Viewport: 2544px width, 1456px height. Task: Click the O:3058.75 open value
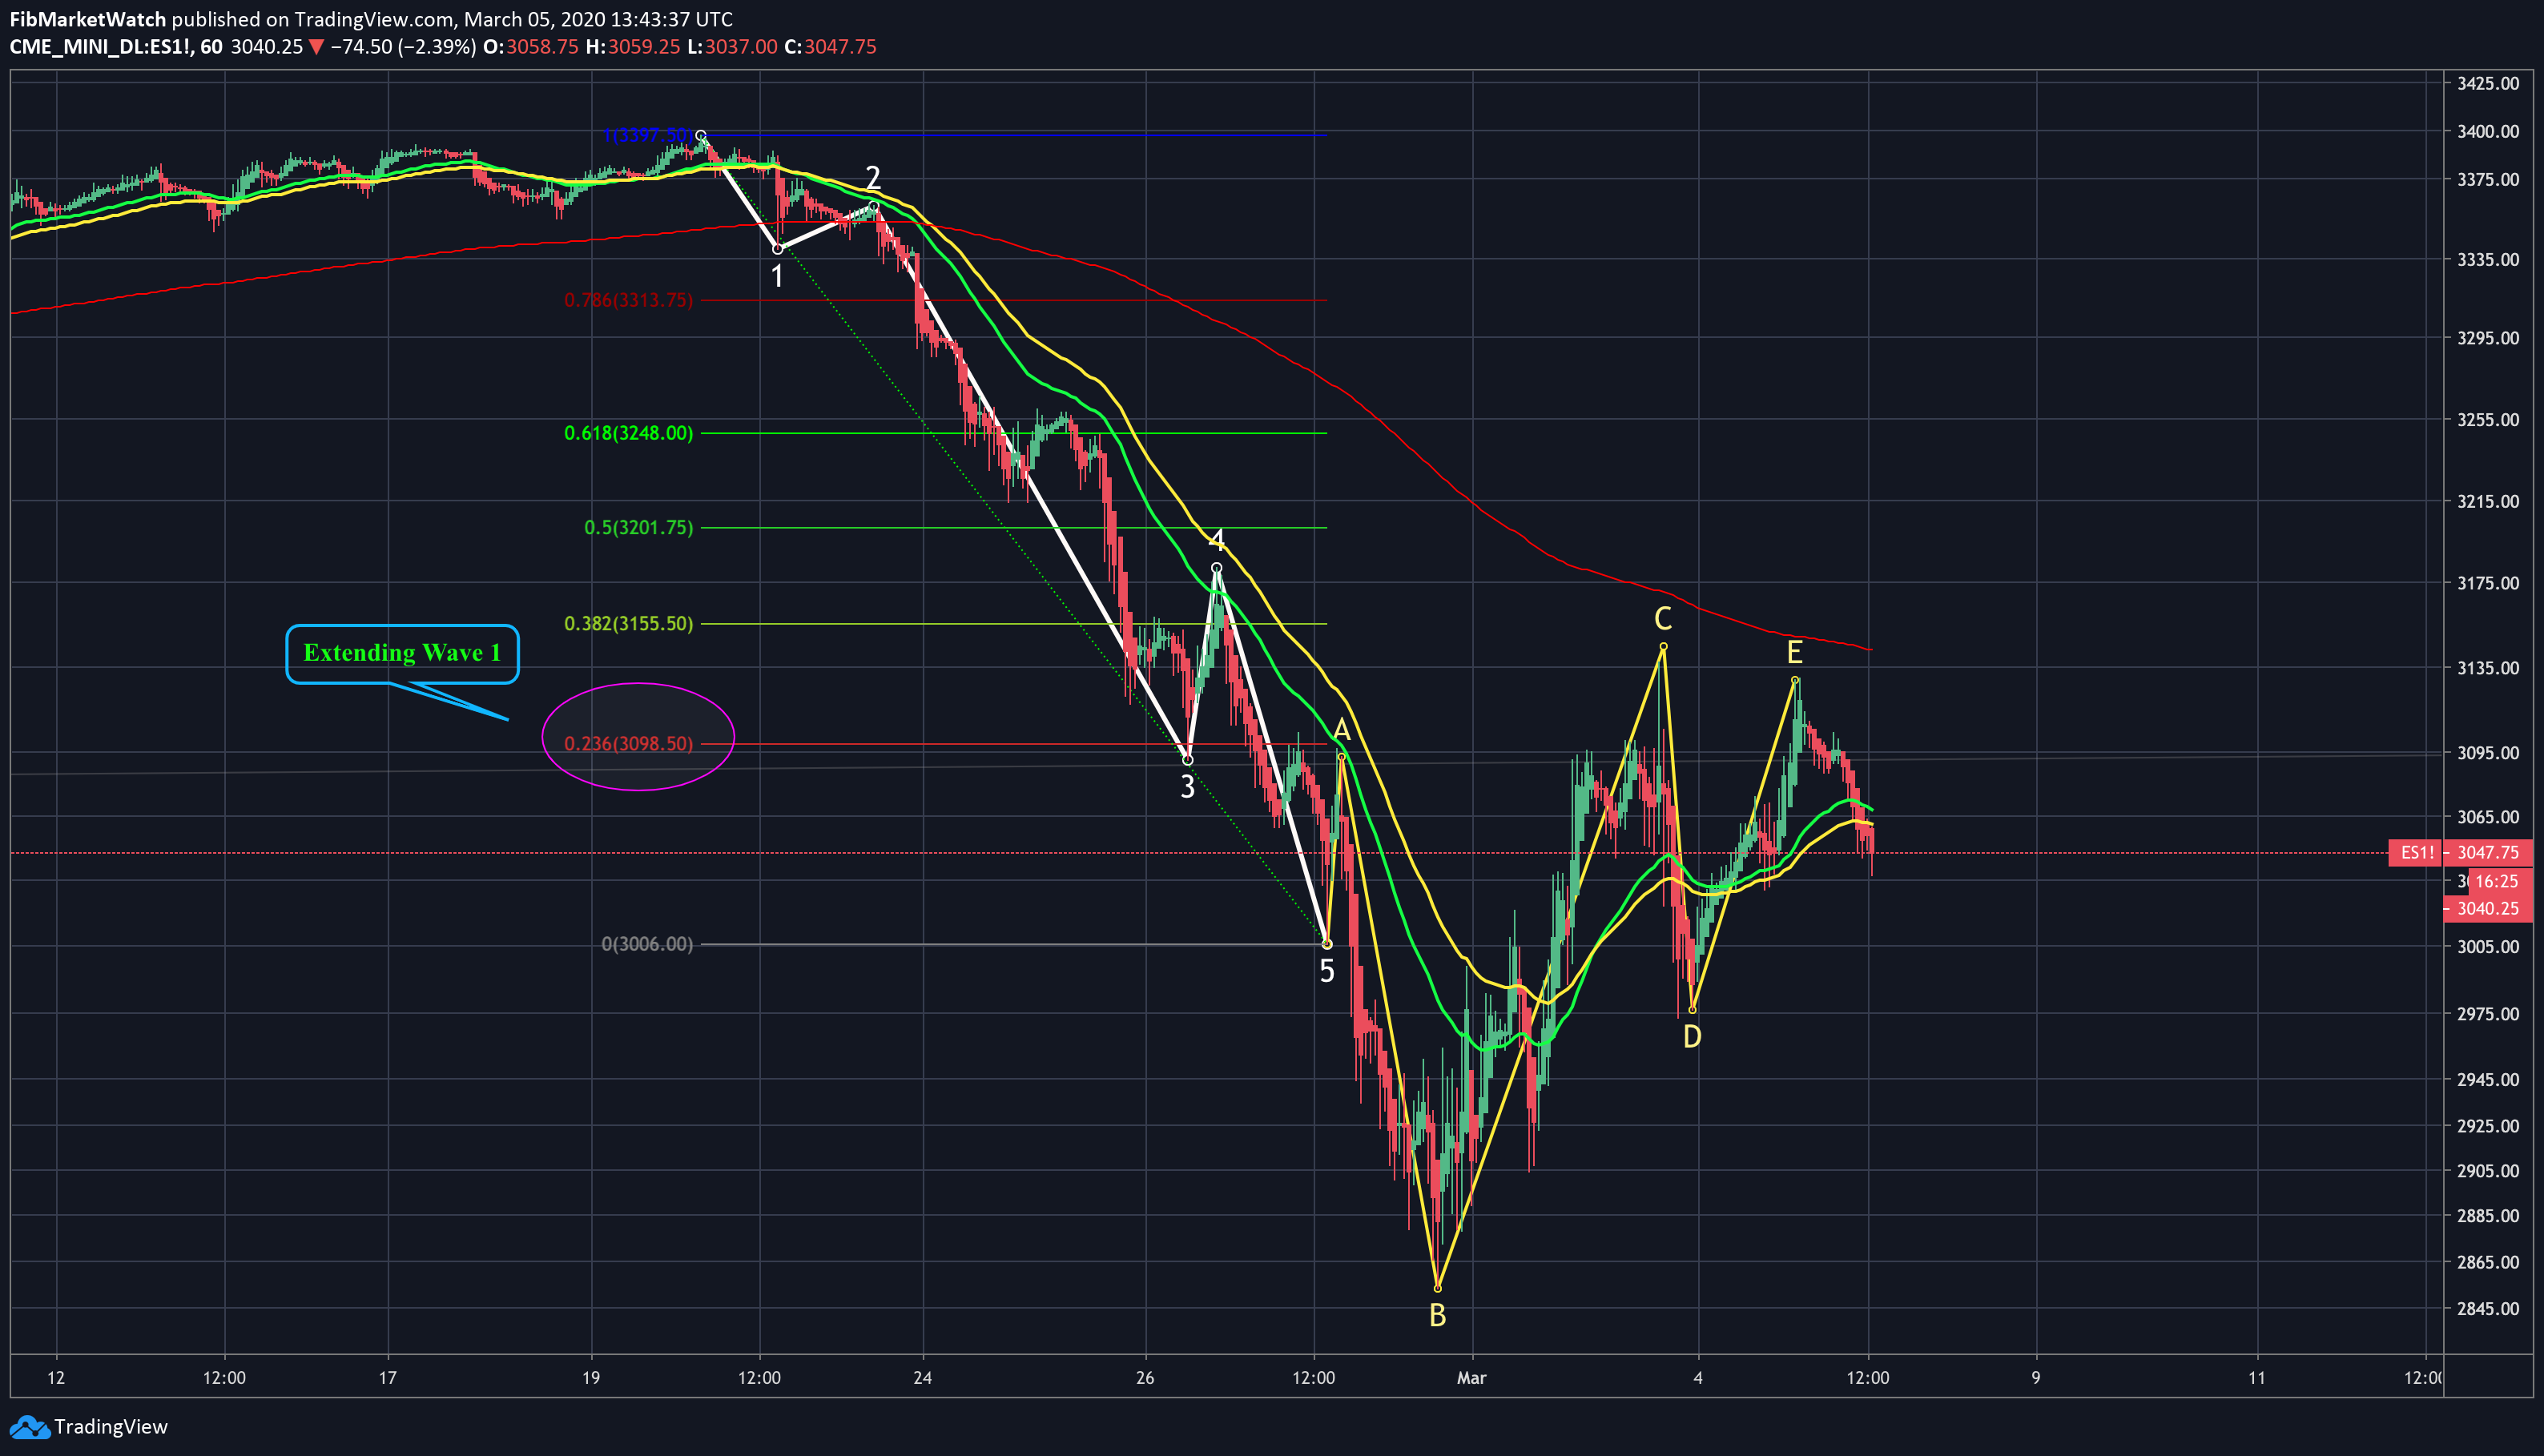tap(531, 47)
